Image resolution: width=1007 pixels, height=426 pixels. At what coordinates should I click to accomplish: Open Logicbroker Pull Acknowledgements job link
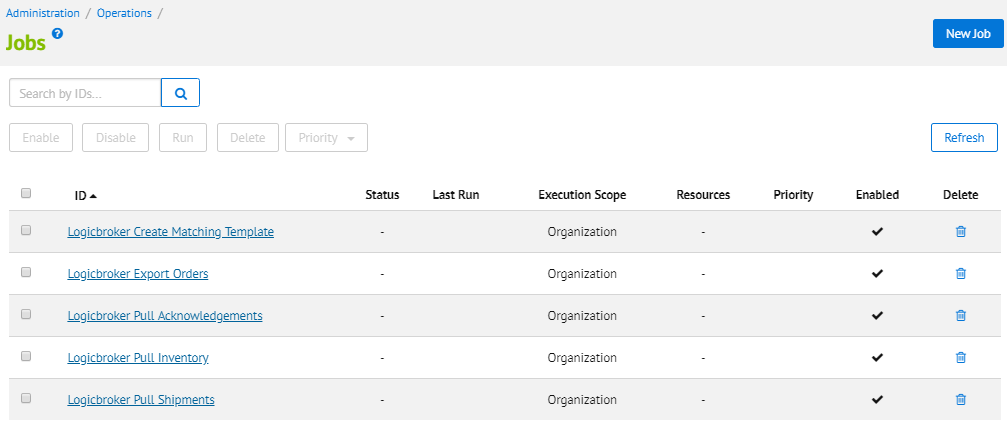pos(165,316)
